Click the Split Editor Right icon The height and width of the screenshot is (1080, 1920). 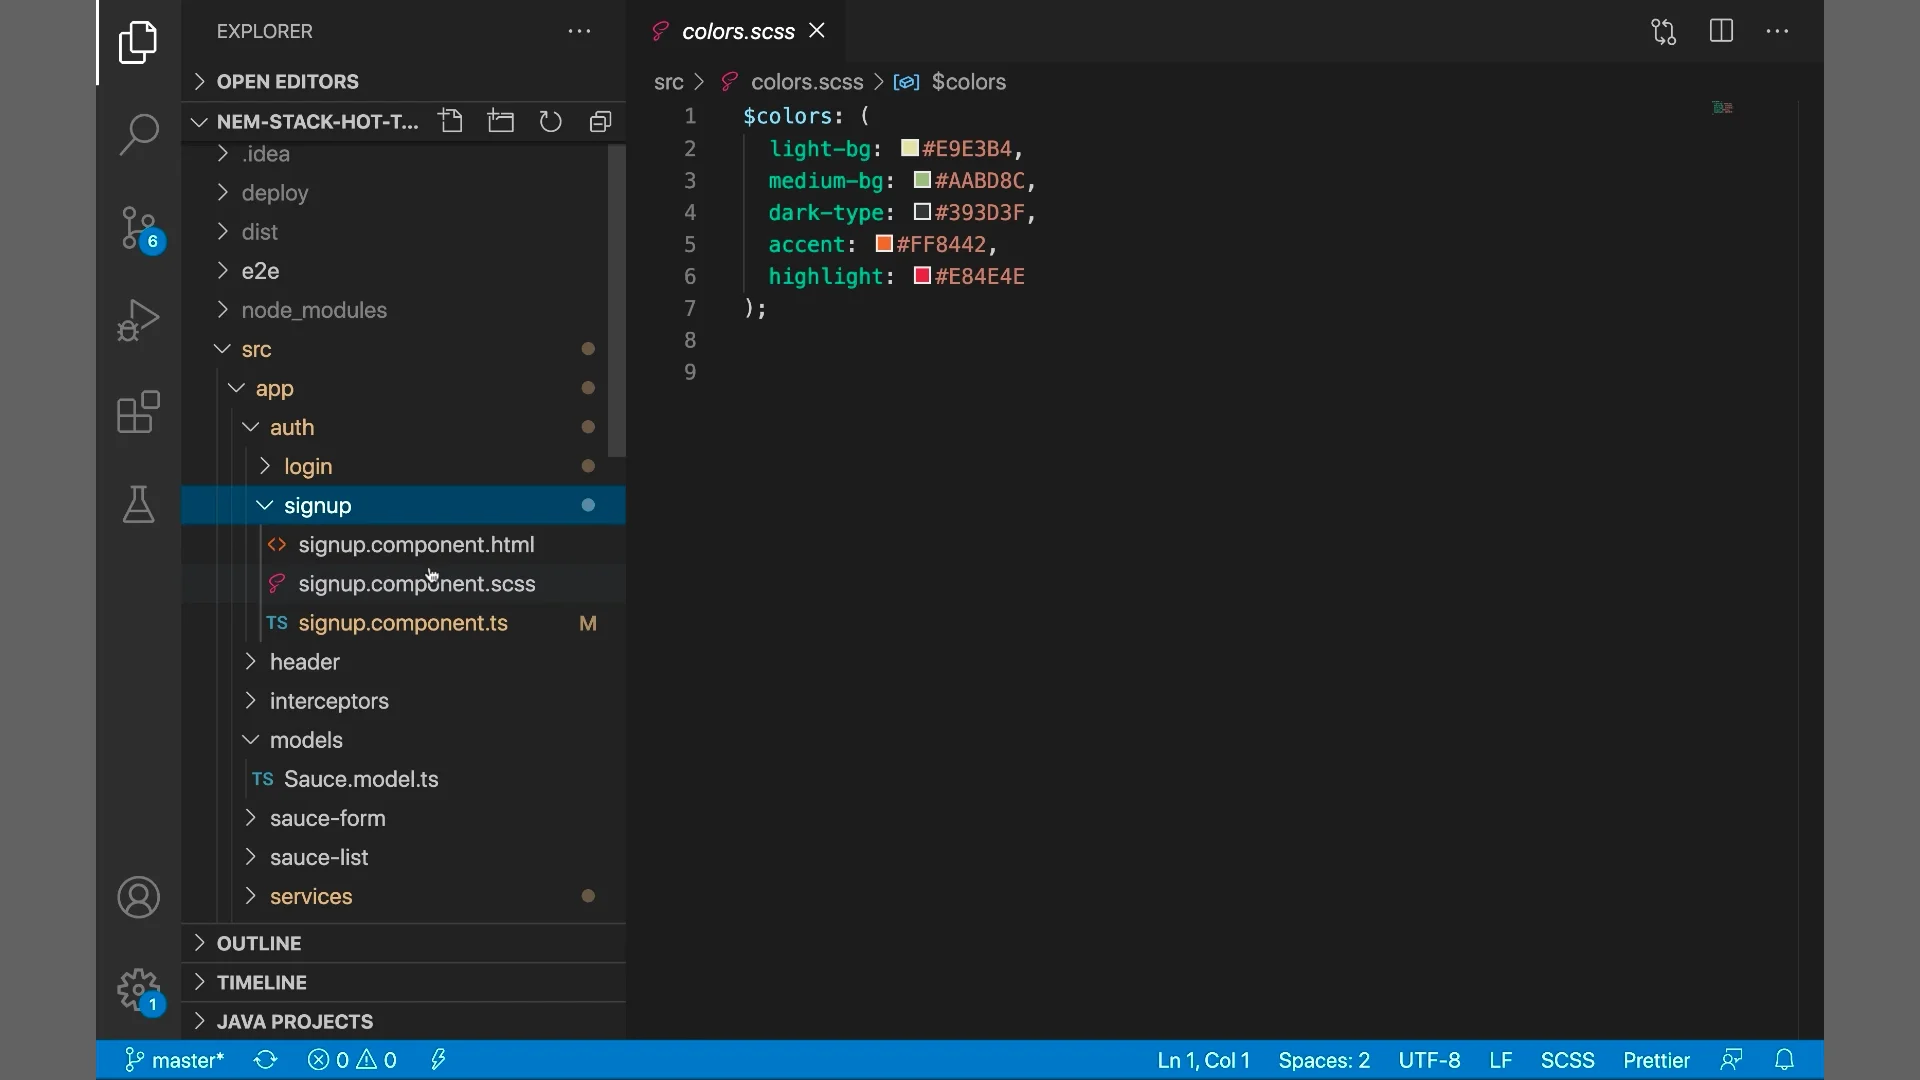pyautogui.click(x=1721, y=31)
